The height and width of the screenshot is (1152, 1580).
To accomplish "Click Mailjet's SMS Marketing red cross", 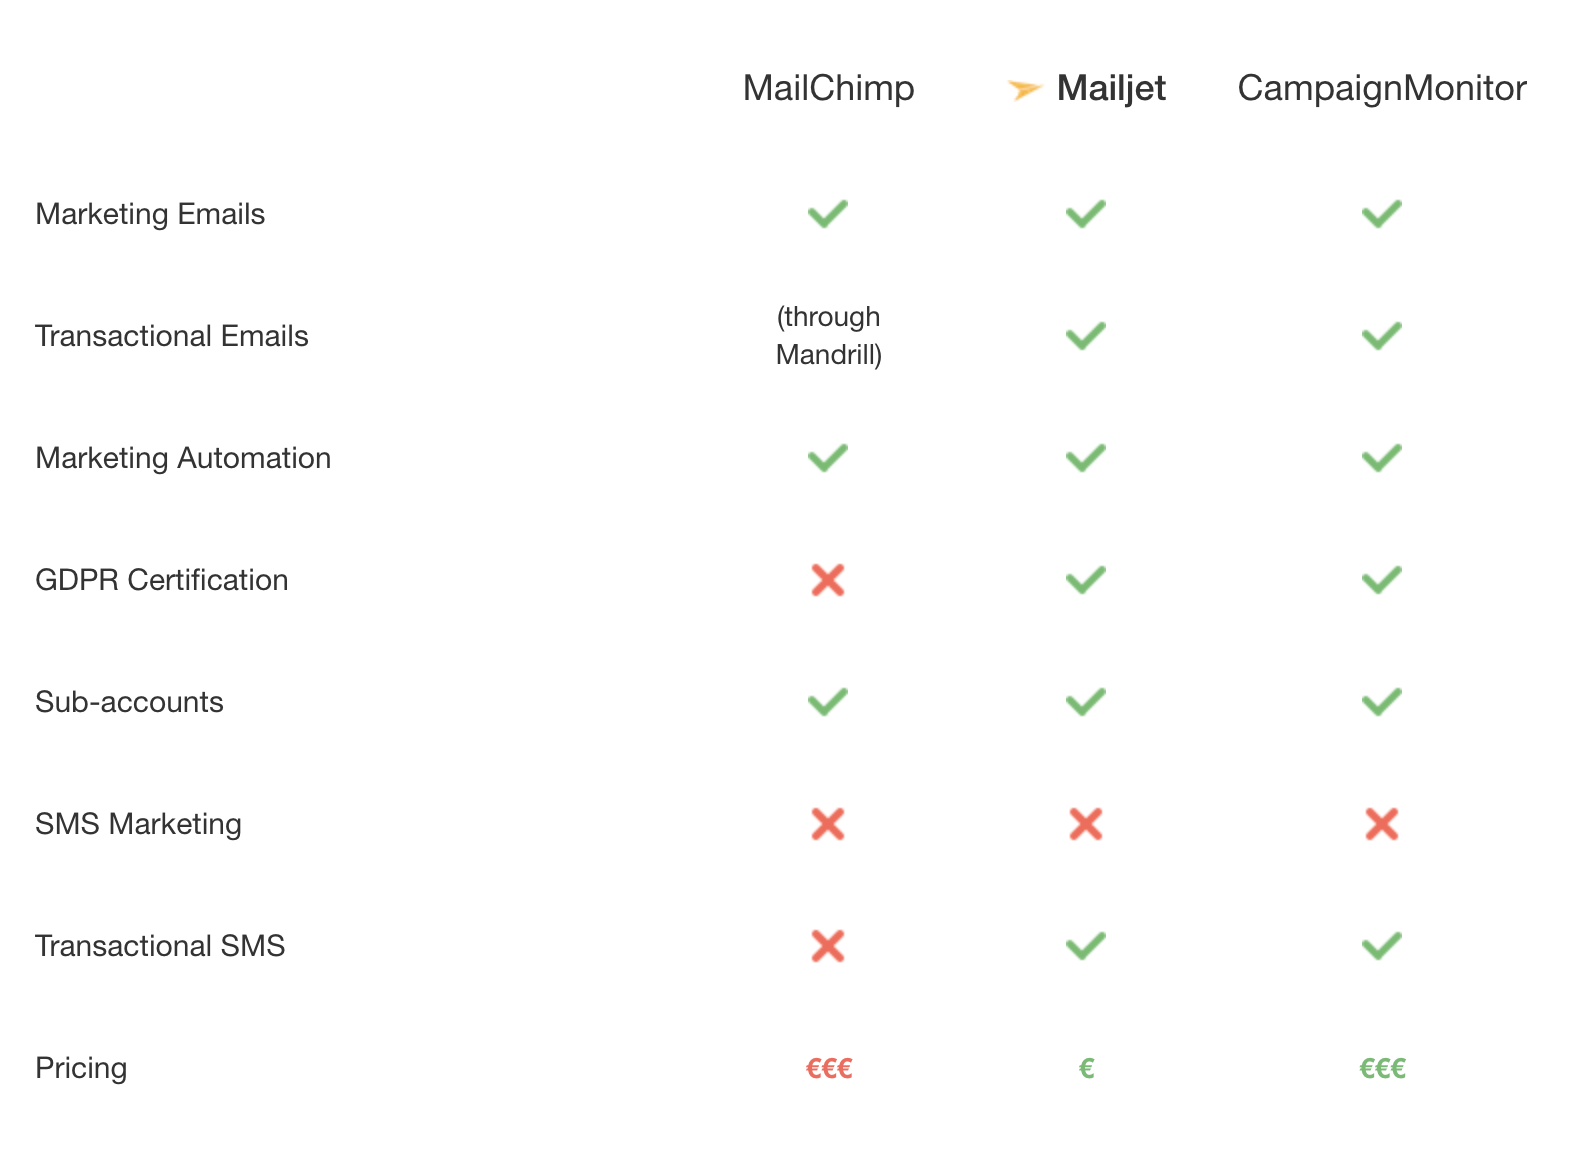I will click(x=1086, y=824).
